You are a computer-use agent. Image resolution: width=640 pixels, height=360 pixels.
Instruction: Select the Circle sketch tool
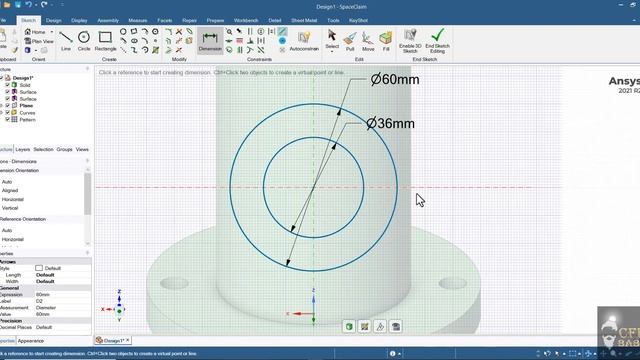[x=84, y=41]
